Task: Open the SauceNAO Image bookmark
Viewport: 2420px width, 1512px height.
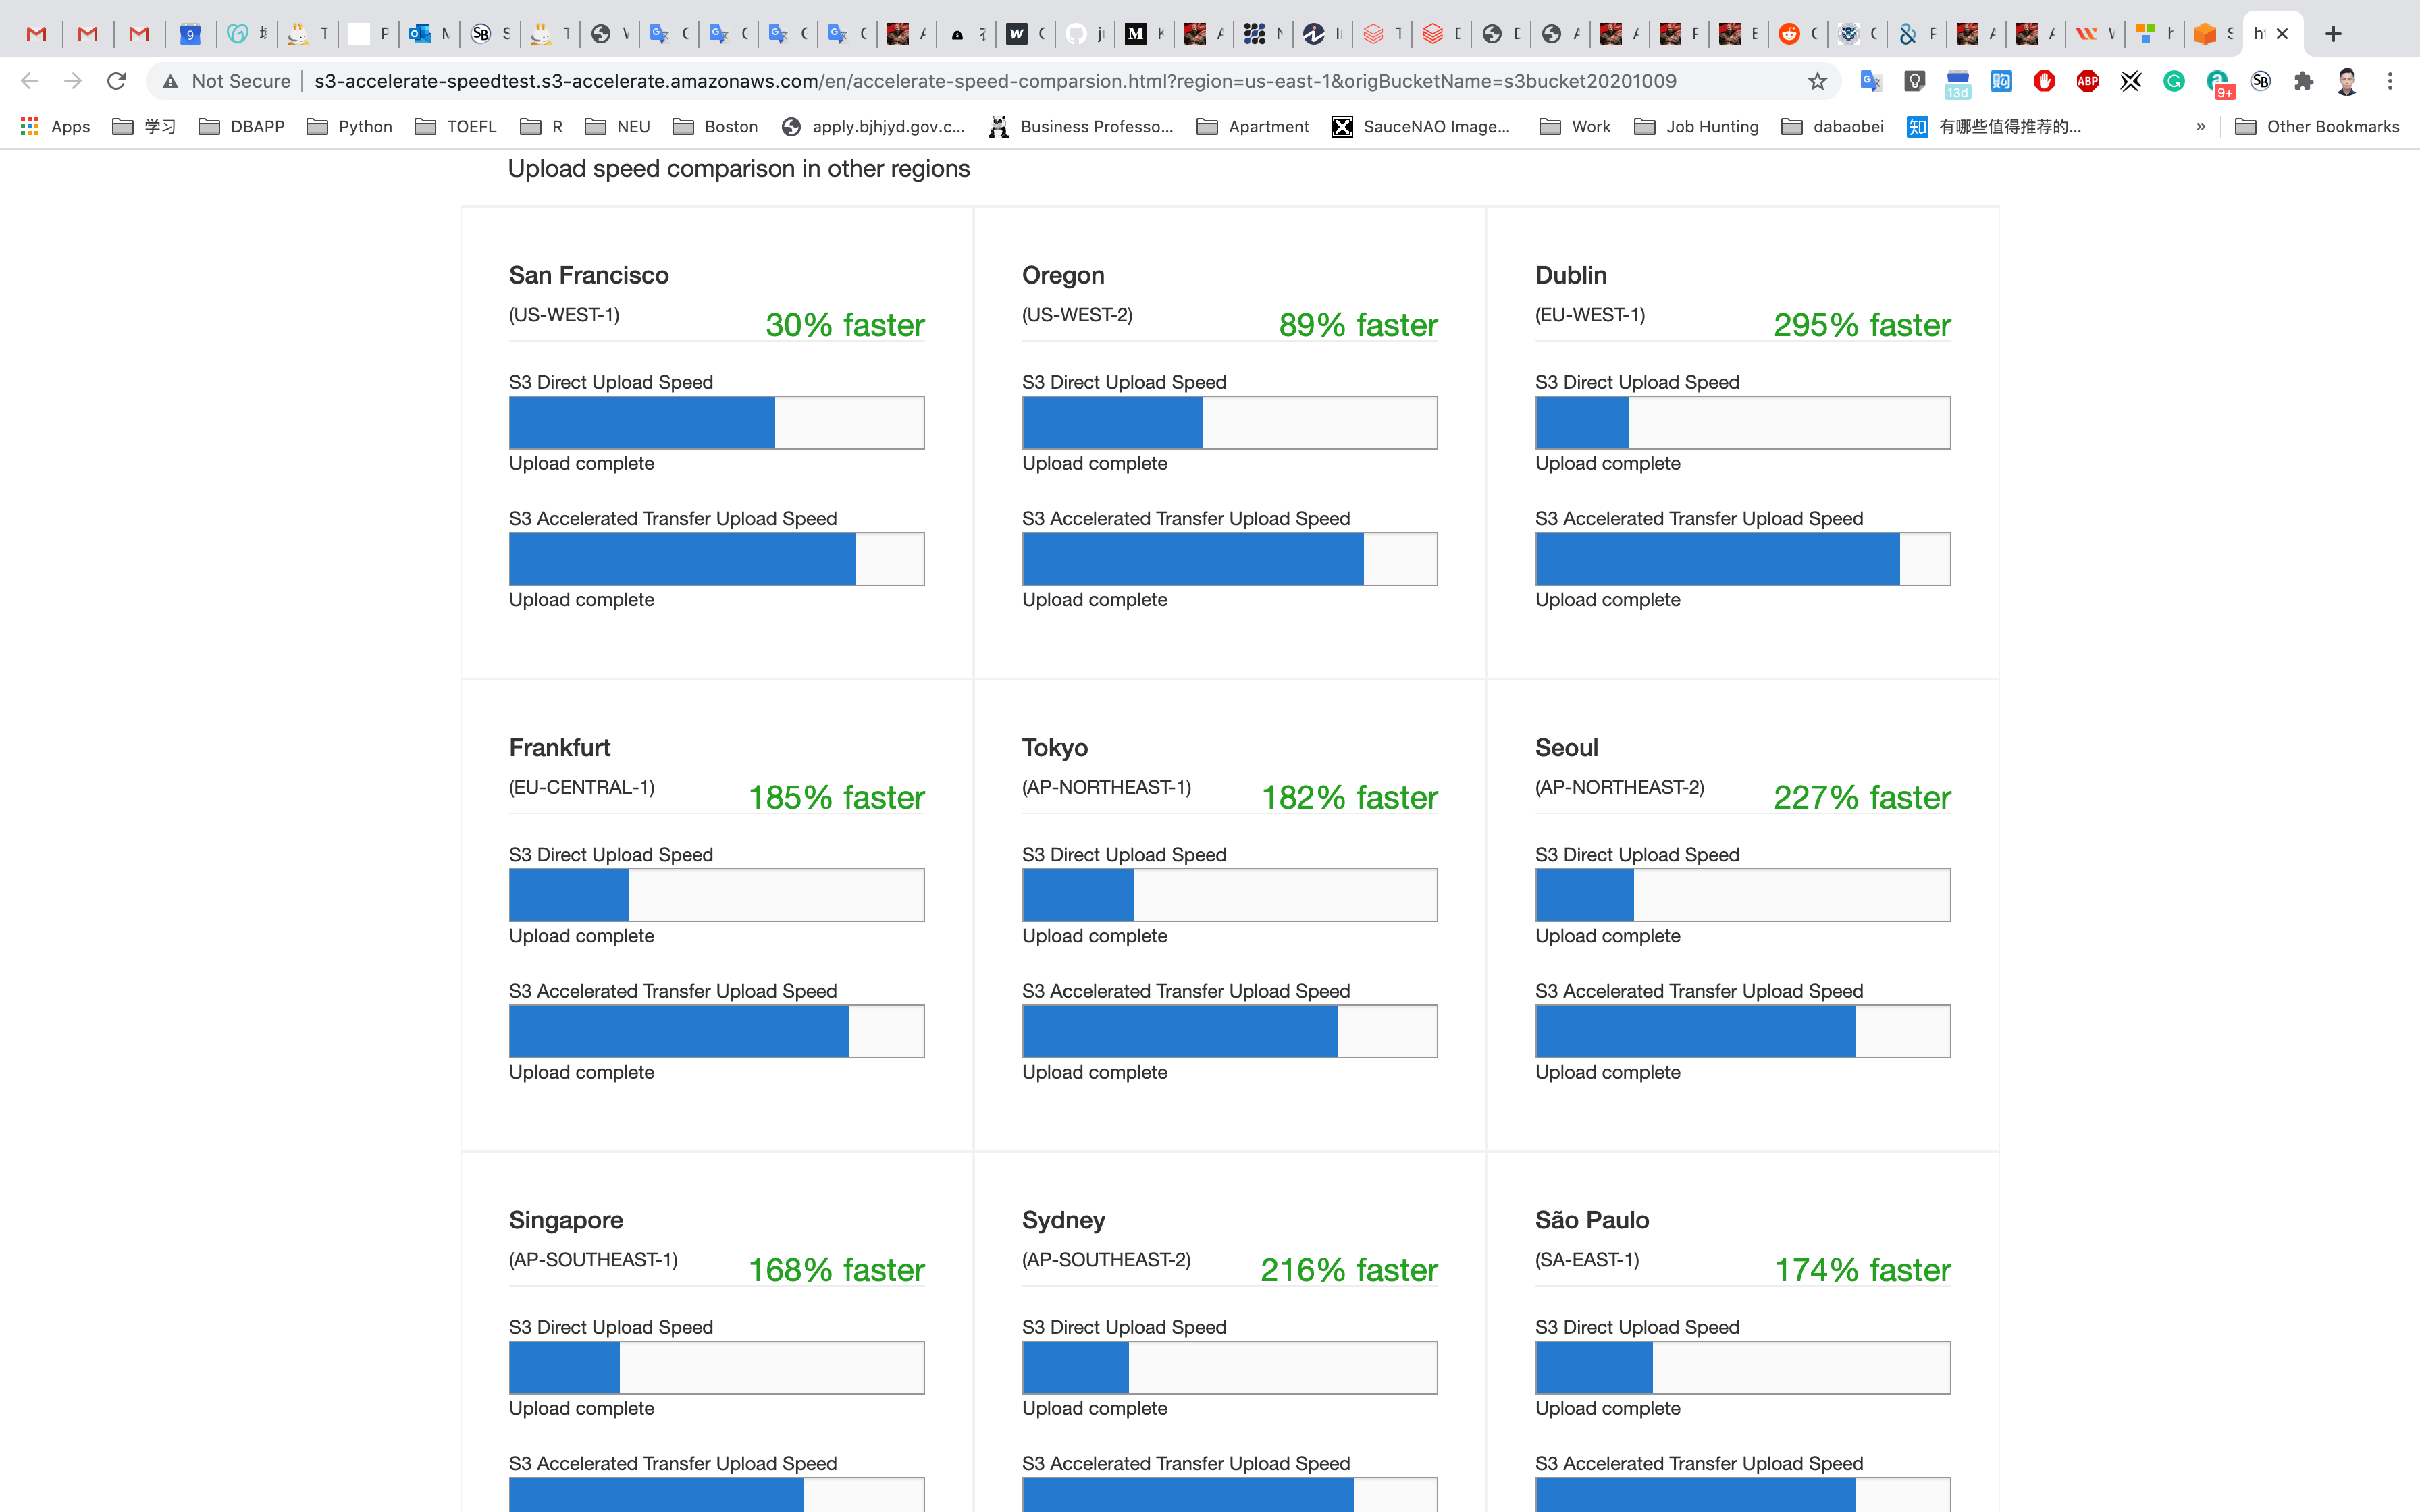Action: coord(1420,126)
